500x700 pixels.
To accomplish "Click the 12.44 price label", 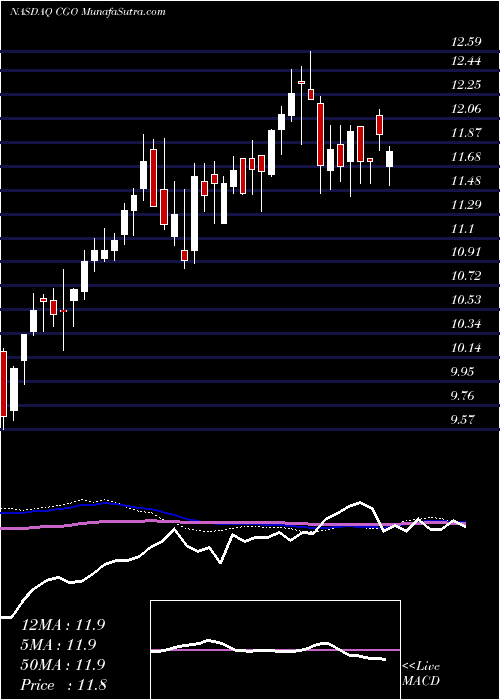I will pyautogui.click(x=466, y=61).
